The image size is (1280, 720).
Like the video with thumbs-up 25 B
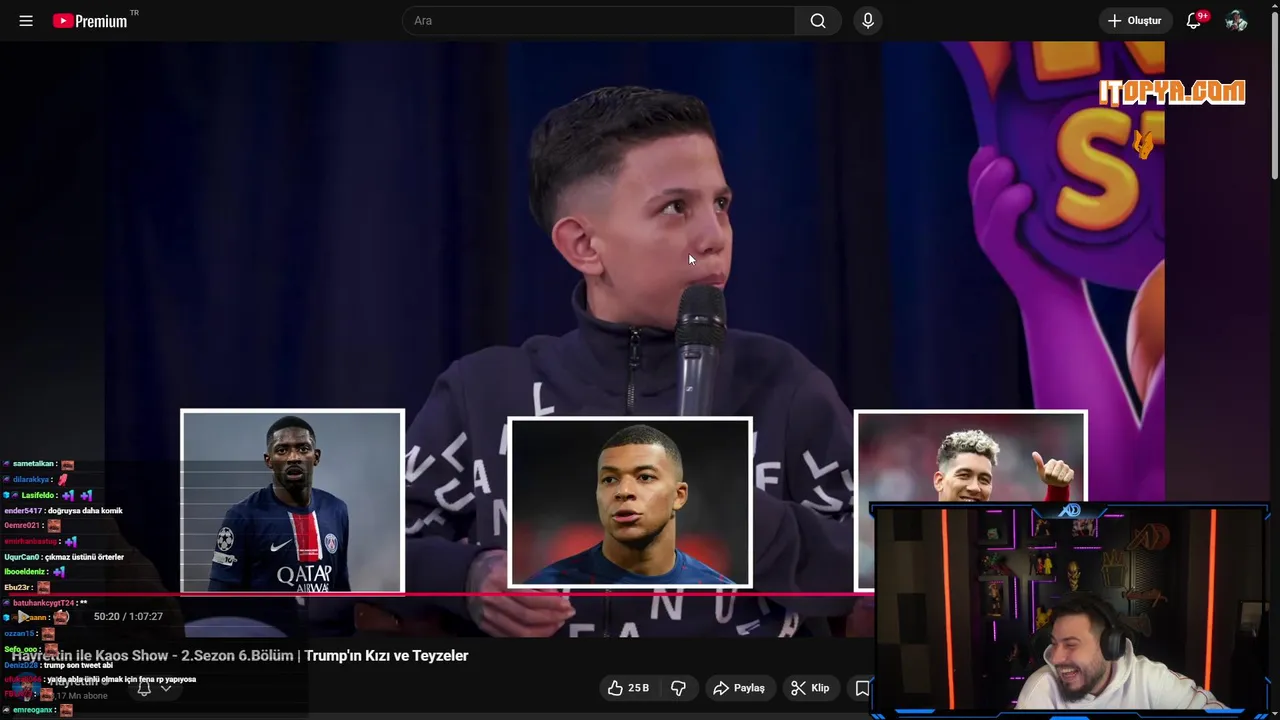tap(629, 688)
